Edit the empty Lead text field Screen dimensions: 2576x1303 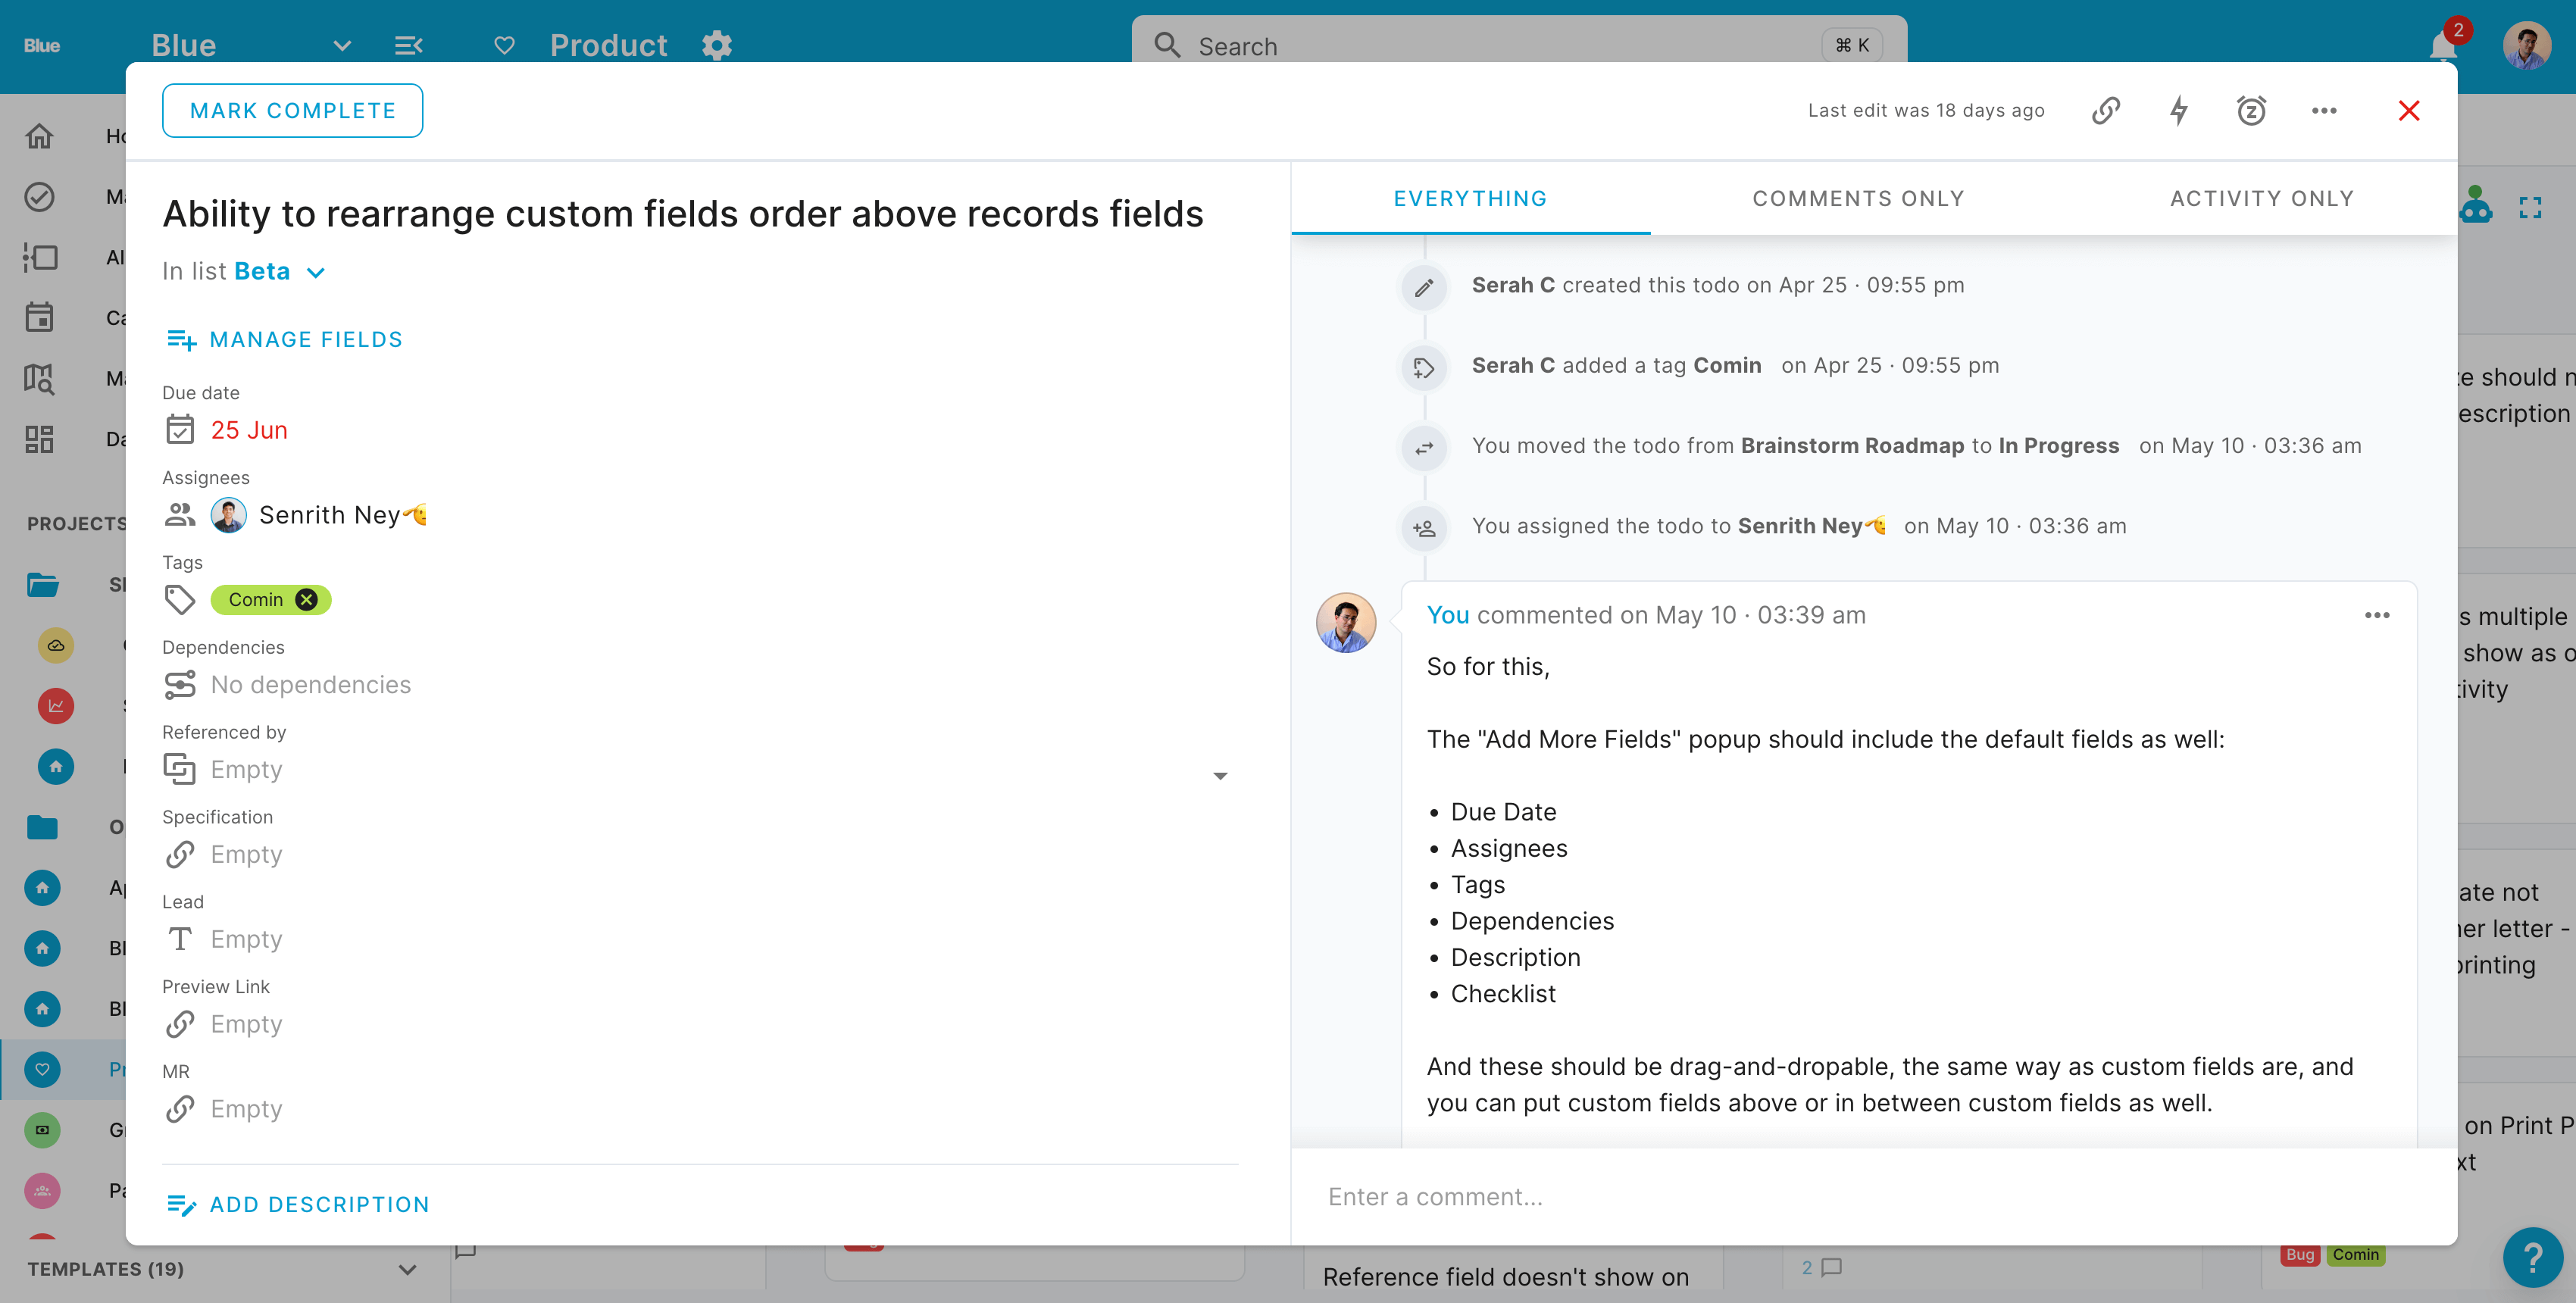click(247, 939)
